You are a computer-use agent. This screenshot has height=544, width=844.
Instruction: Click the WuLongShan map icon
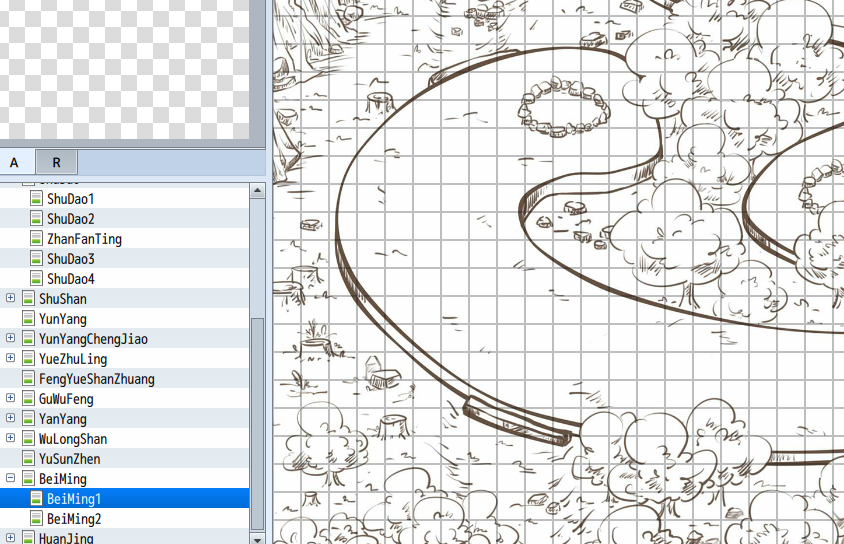[x=29, y=439]
